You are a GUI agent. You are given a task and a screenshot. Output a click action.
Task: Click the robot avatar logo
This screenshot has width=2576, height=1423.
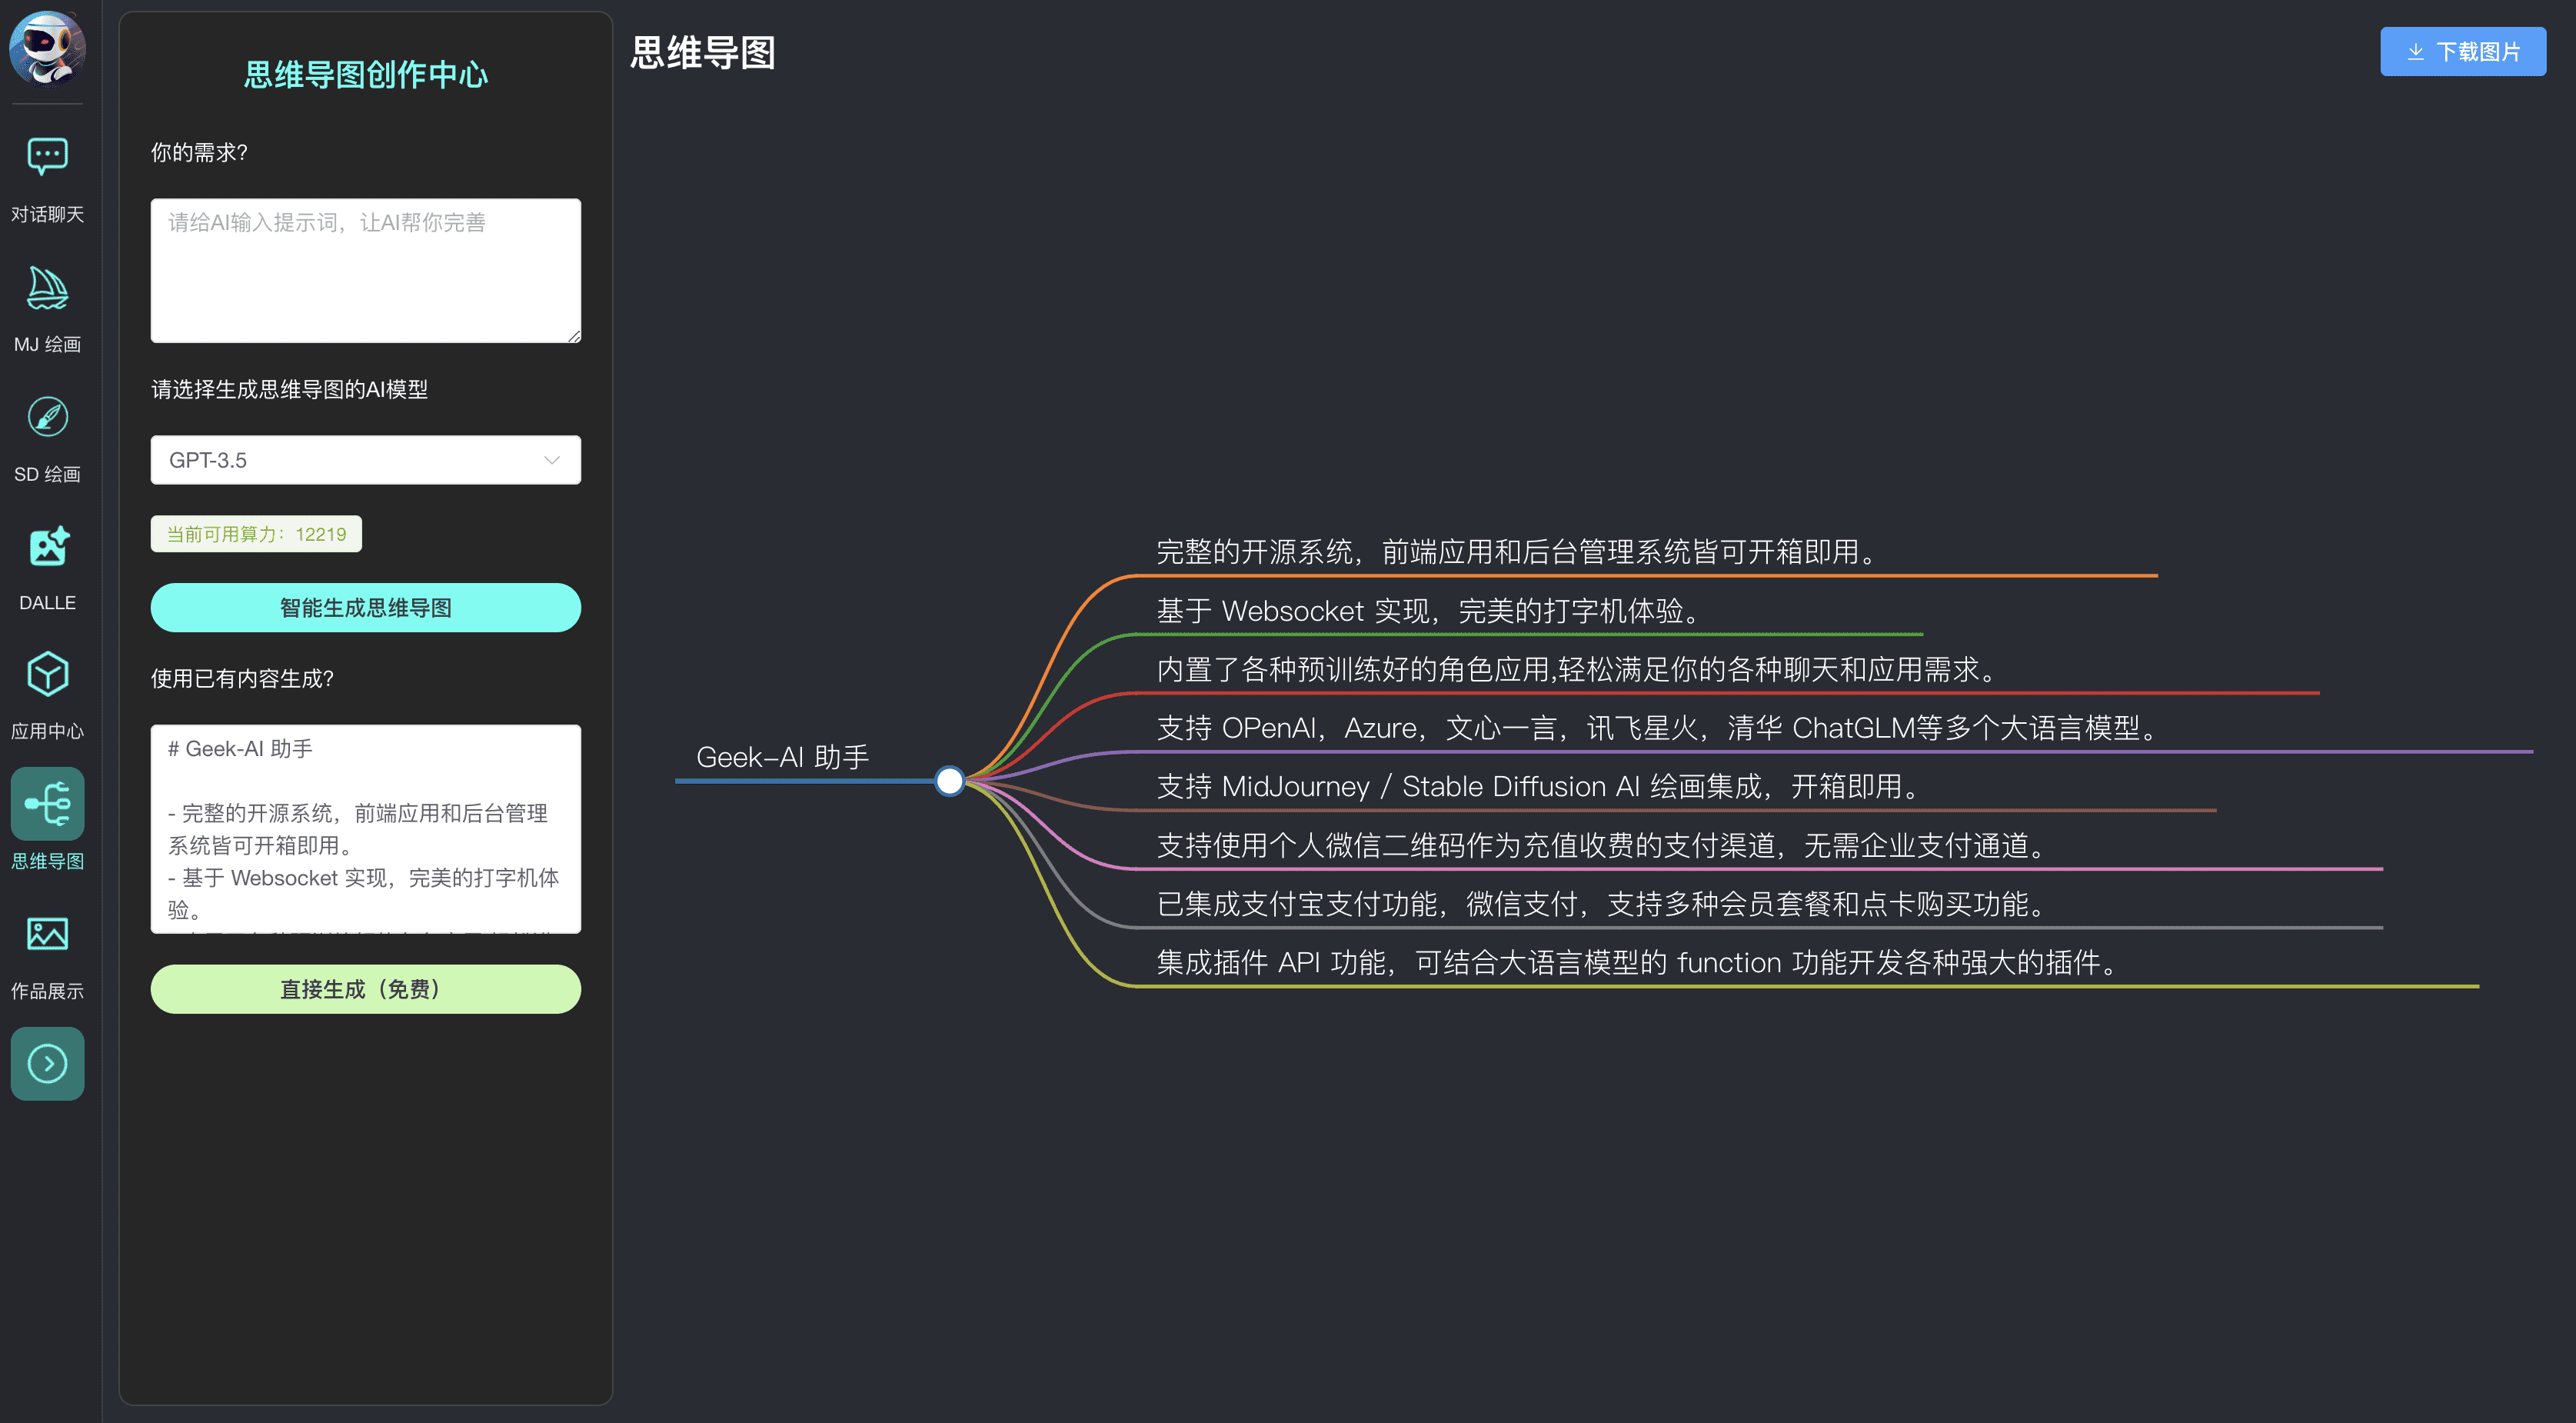point(47,48)
